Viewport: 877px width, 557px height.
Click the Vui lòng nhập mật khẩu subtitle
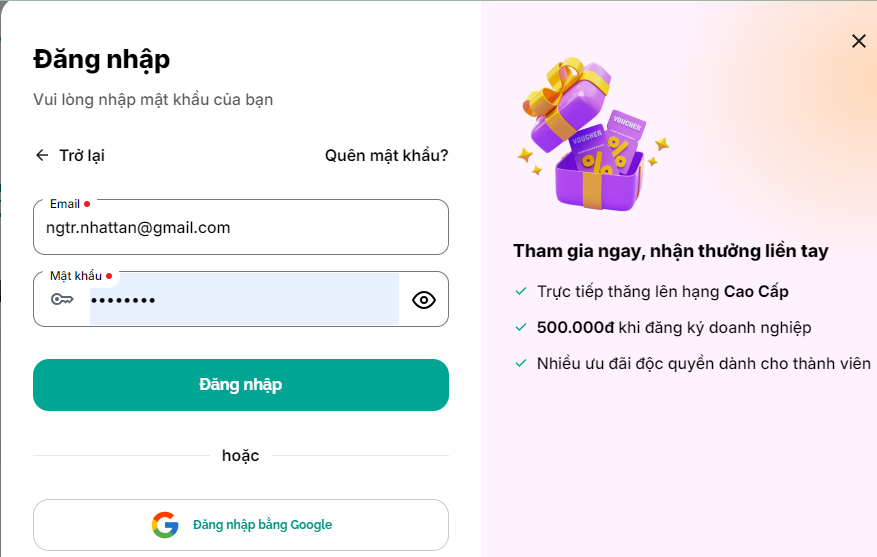tap(153, 100)
